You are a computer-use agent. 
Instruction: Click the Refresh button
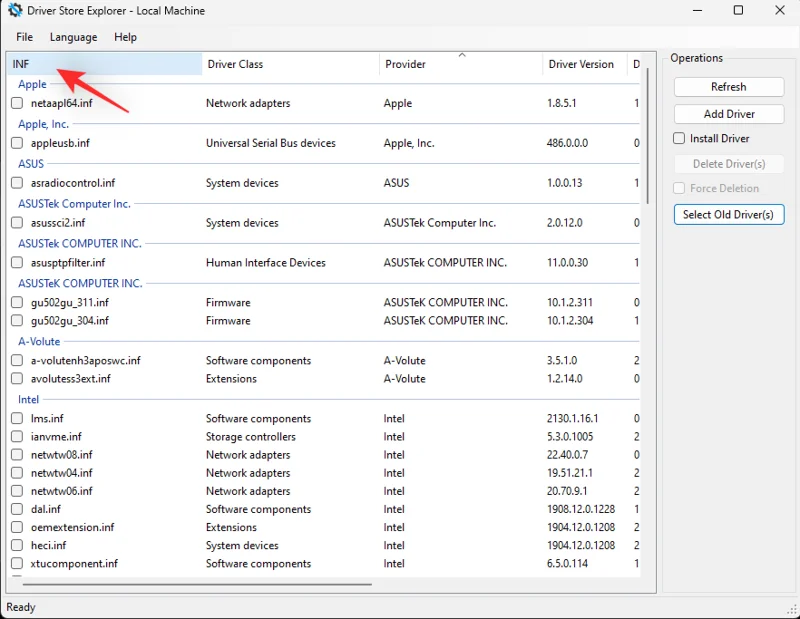pos(728,86)
